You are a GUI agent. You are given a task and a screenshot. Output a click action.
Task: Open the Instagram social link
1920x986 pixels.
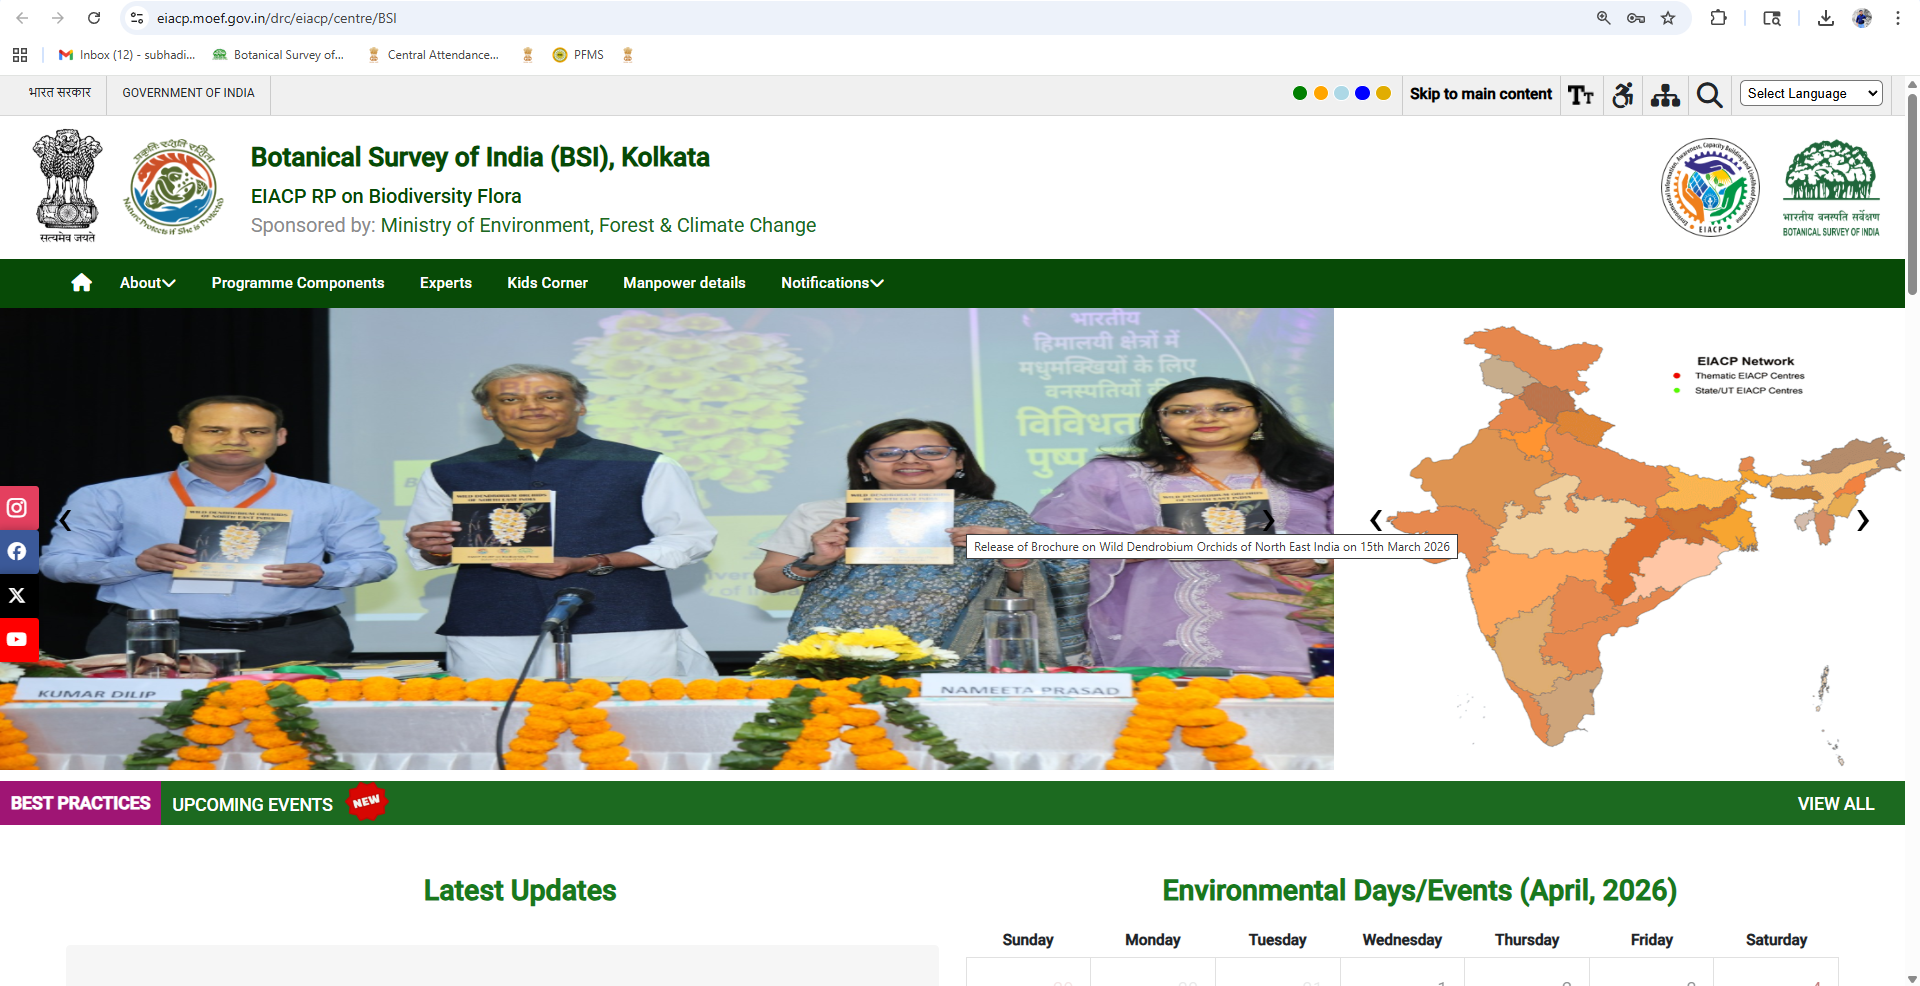click(x=18, y=508)
